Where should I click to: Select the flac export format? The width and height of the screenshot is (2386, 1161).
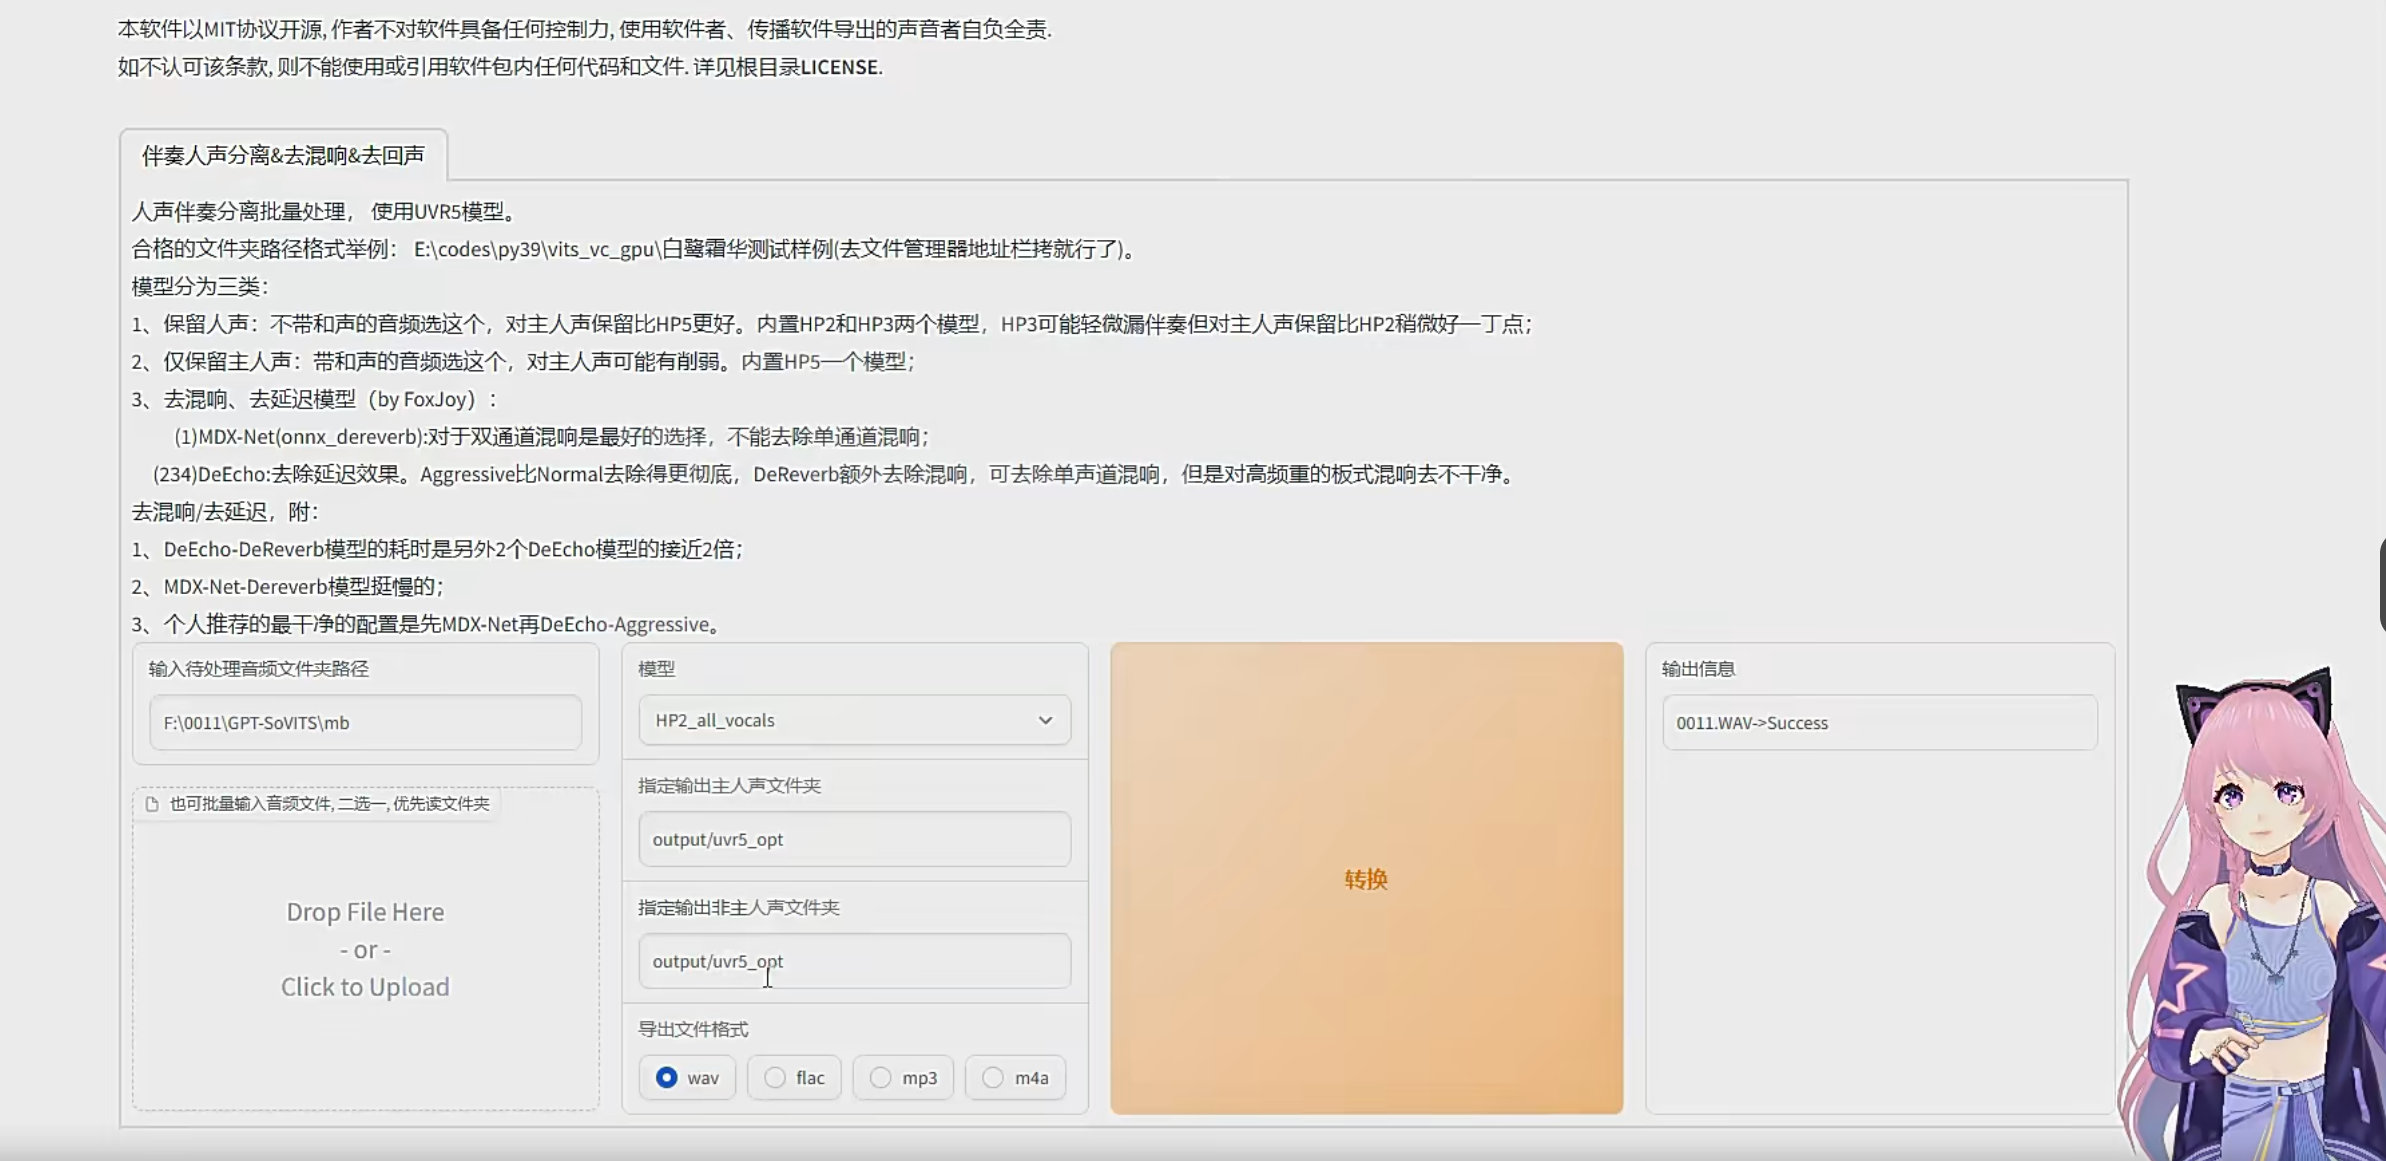pyautogui.click(x=775, y=1077)
